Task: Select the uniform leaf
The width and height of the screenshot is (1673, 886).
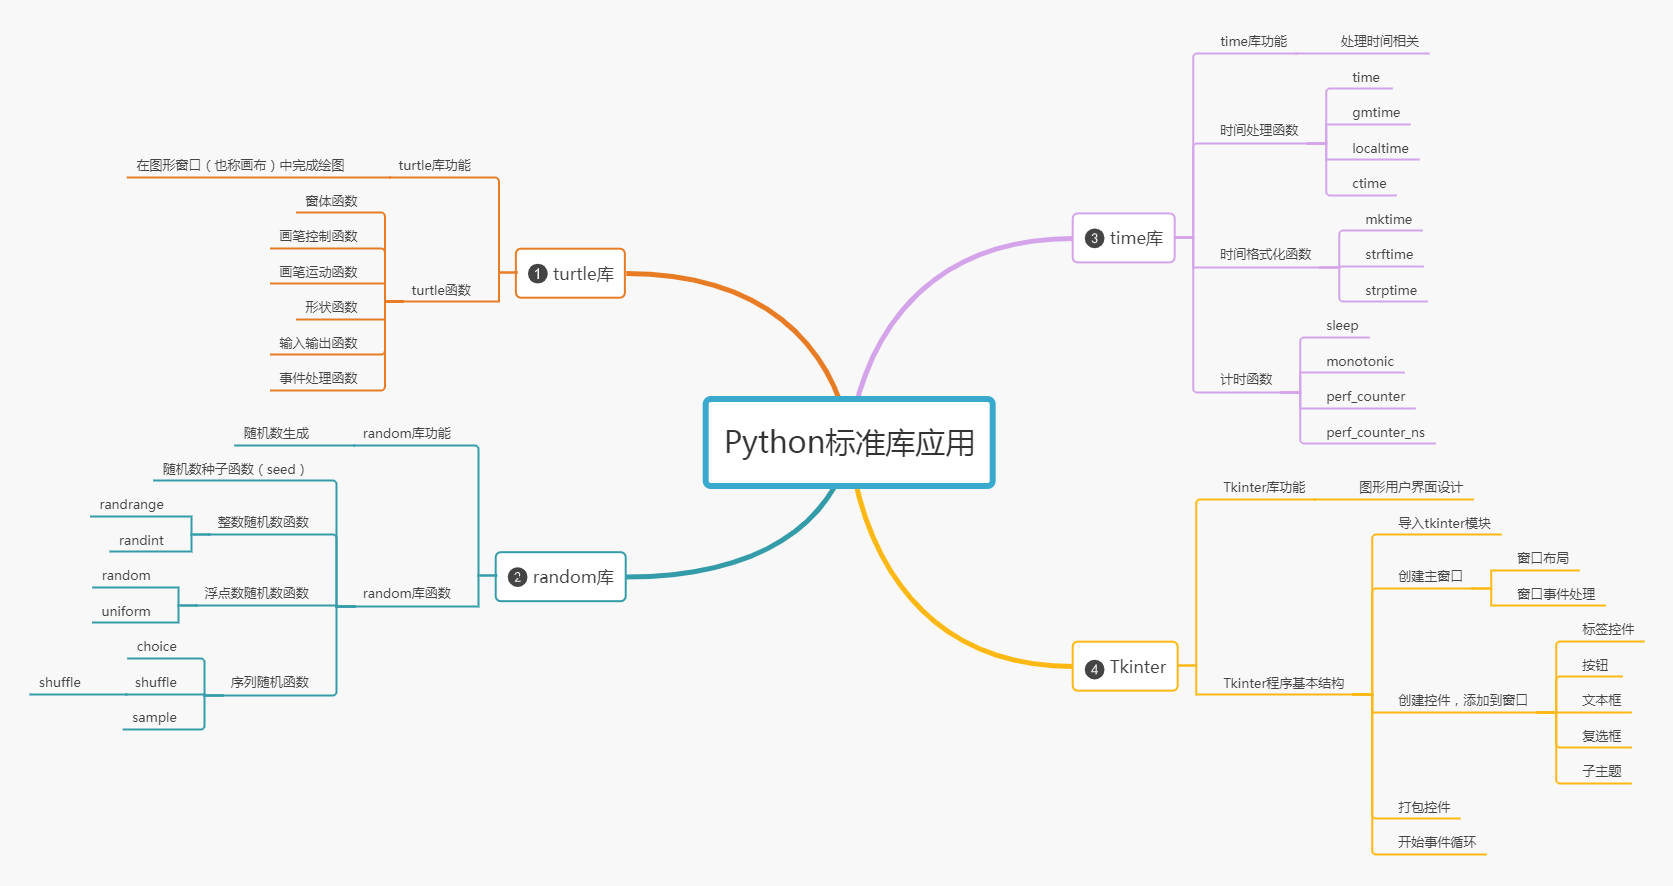Action: pyautogui.click(x=126, y=612)
